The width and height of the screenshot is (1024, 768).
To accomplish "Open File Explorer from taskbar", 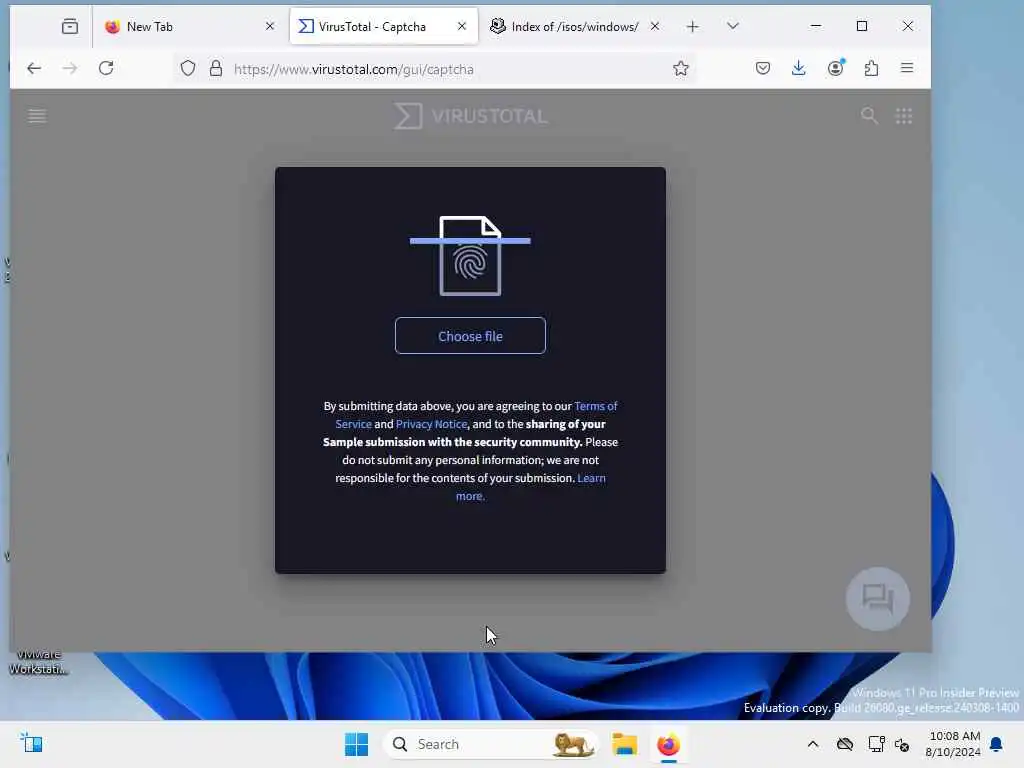I will point(624,744).
